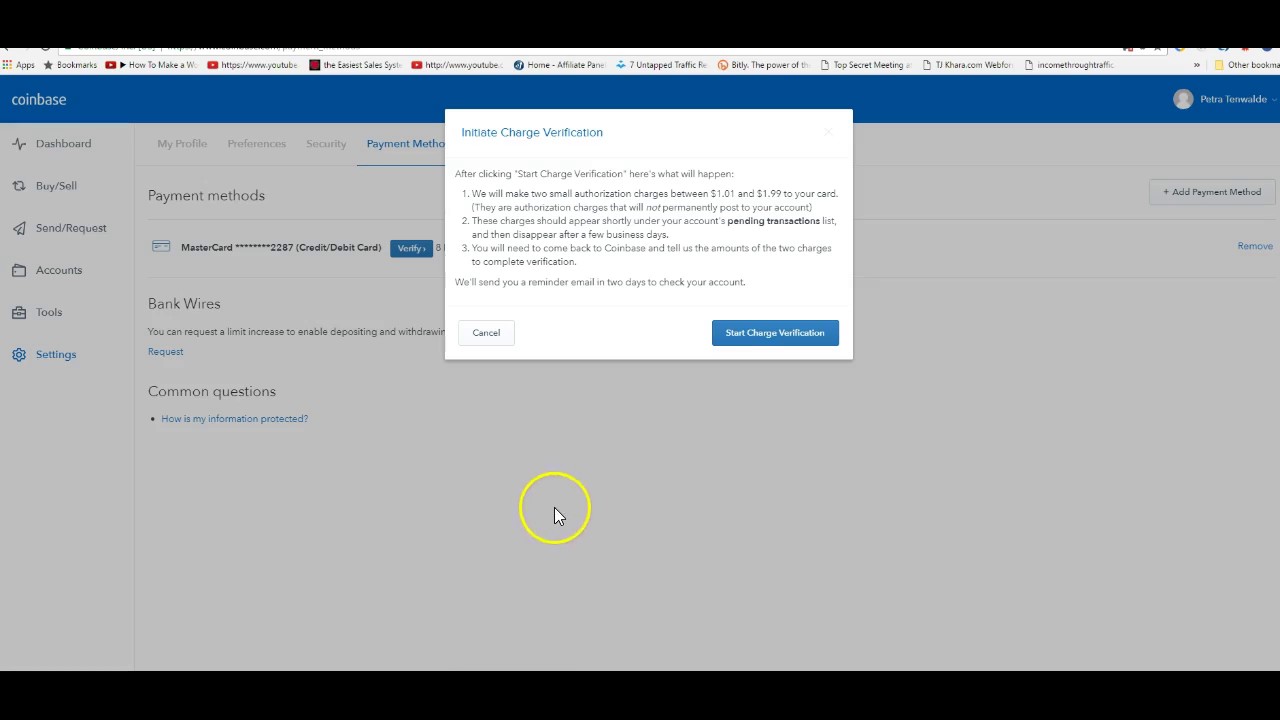The height and width of the screenshot is (720, 1280).
Task: Open 'Bitly. The power of th' bookmark
Action: pyautogui.click(x=763, y=65)
